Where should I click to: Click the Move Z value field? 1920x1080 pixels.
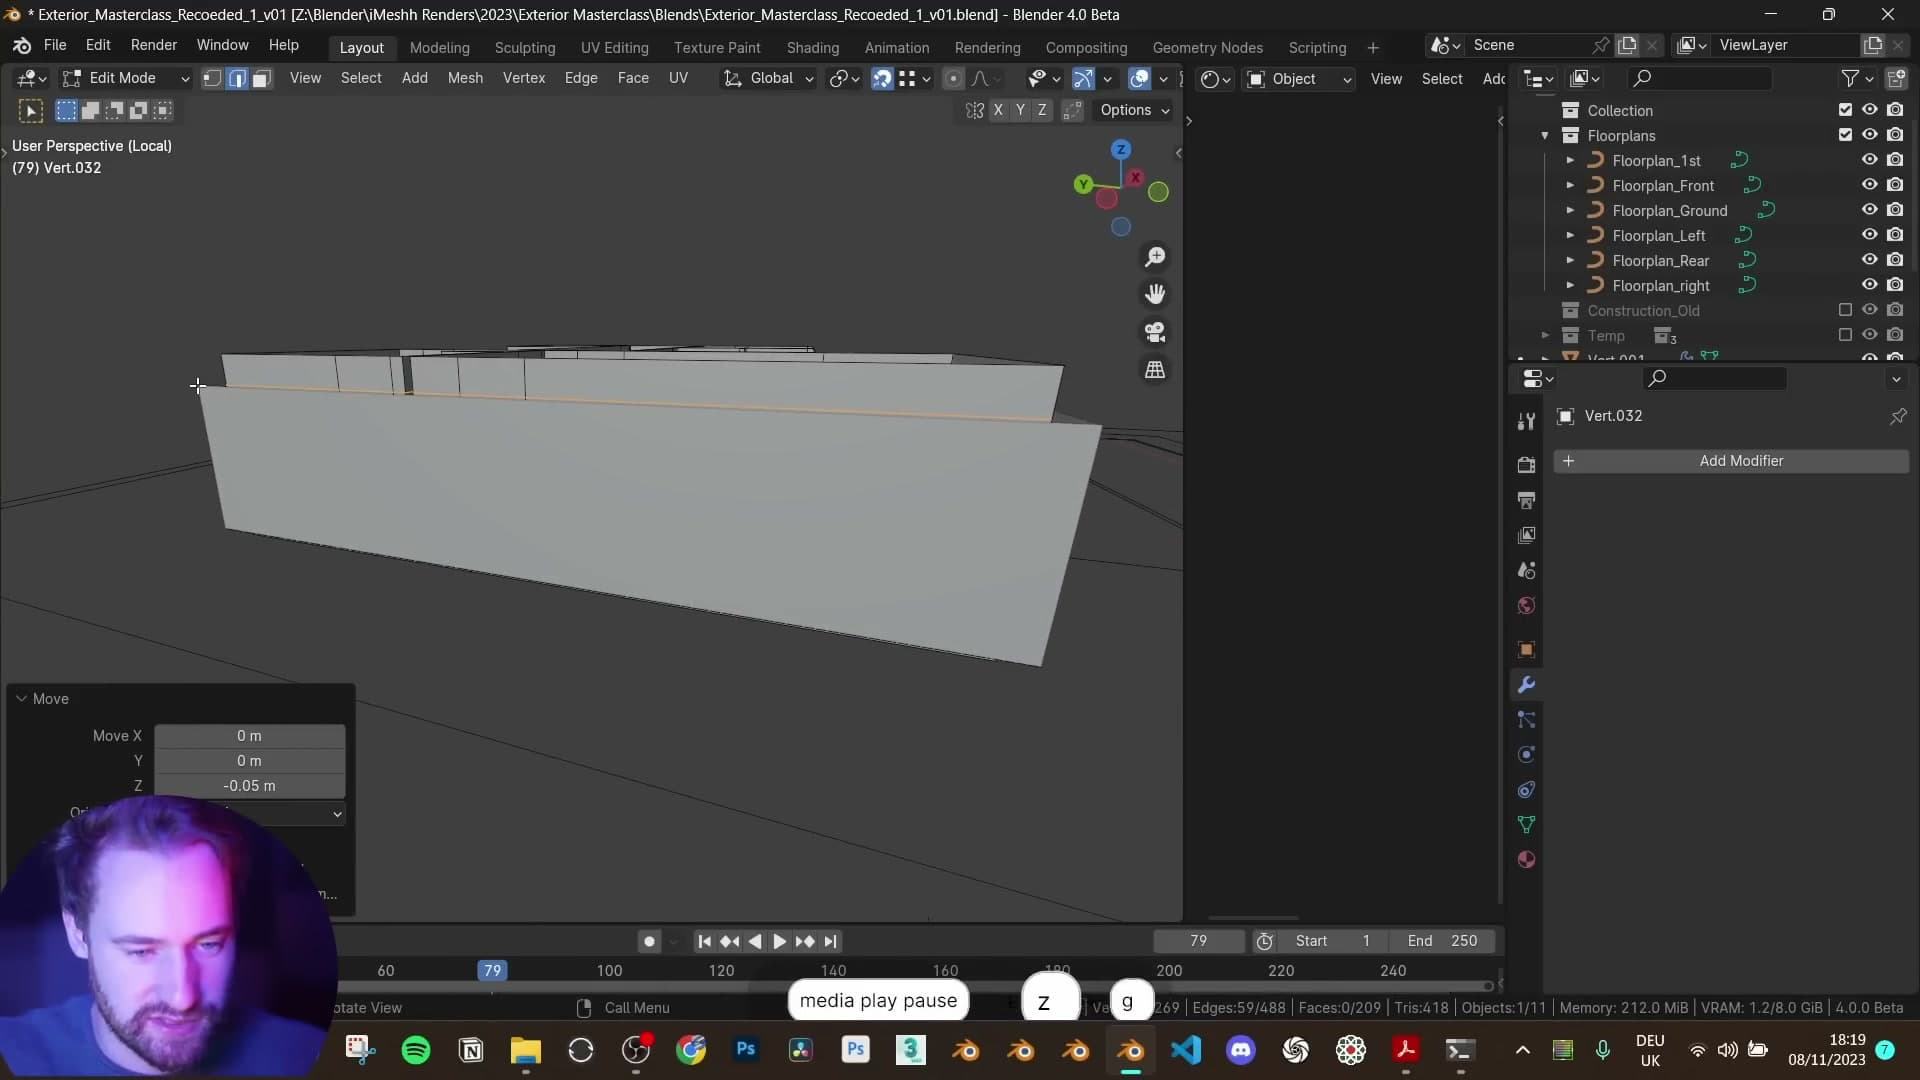click(250, 786)
